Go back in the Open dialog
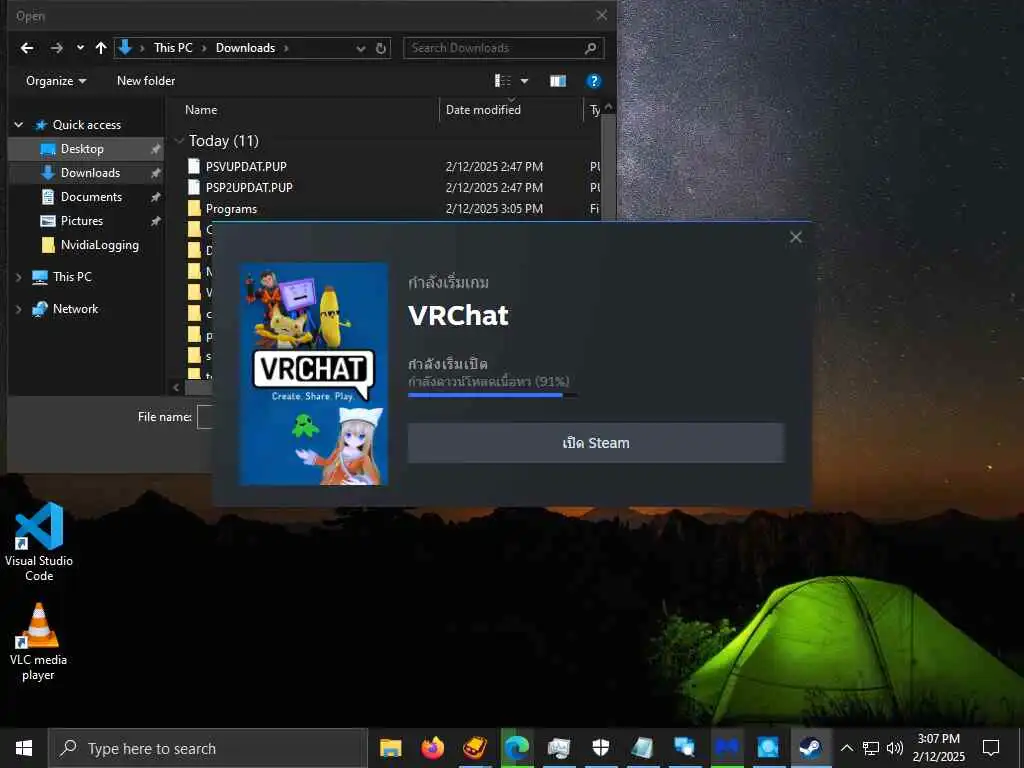 click(27, 48)
